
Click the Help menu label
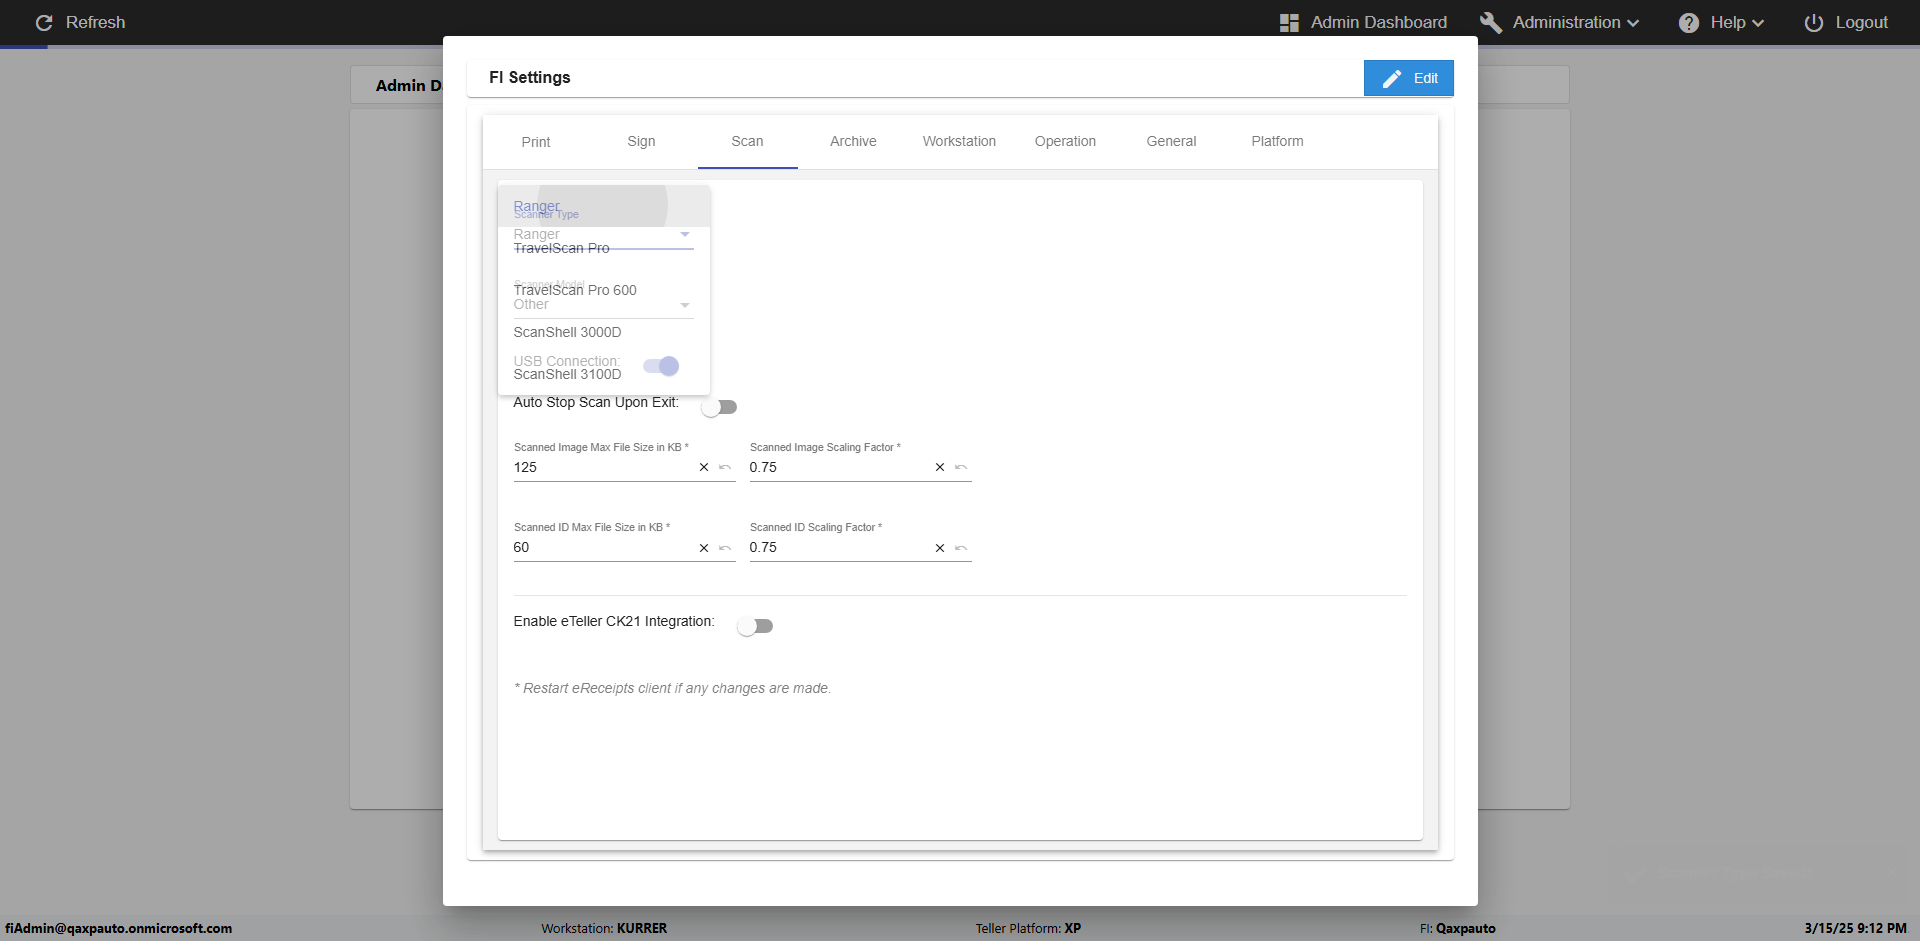[x=1728, y=22]
